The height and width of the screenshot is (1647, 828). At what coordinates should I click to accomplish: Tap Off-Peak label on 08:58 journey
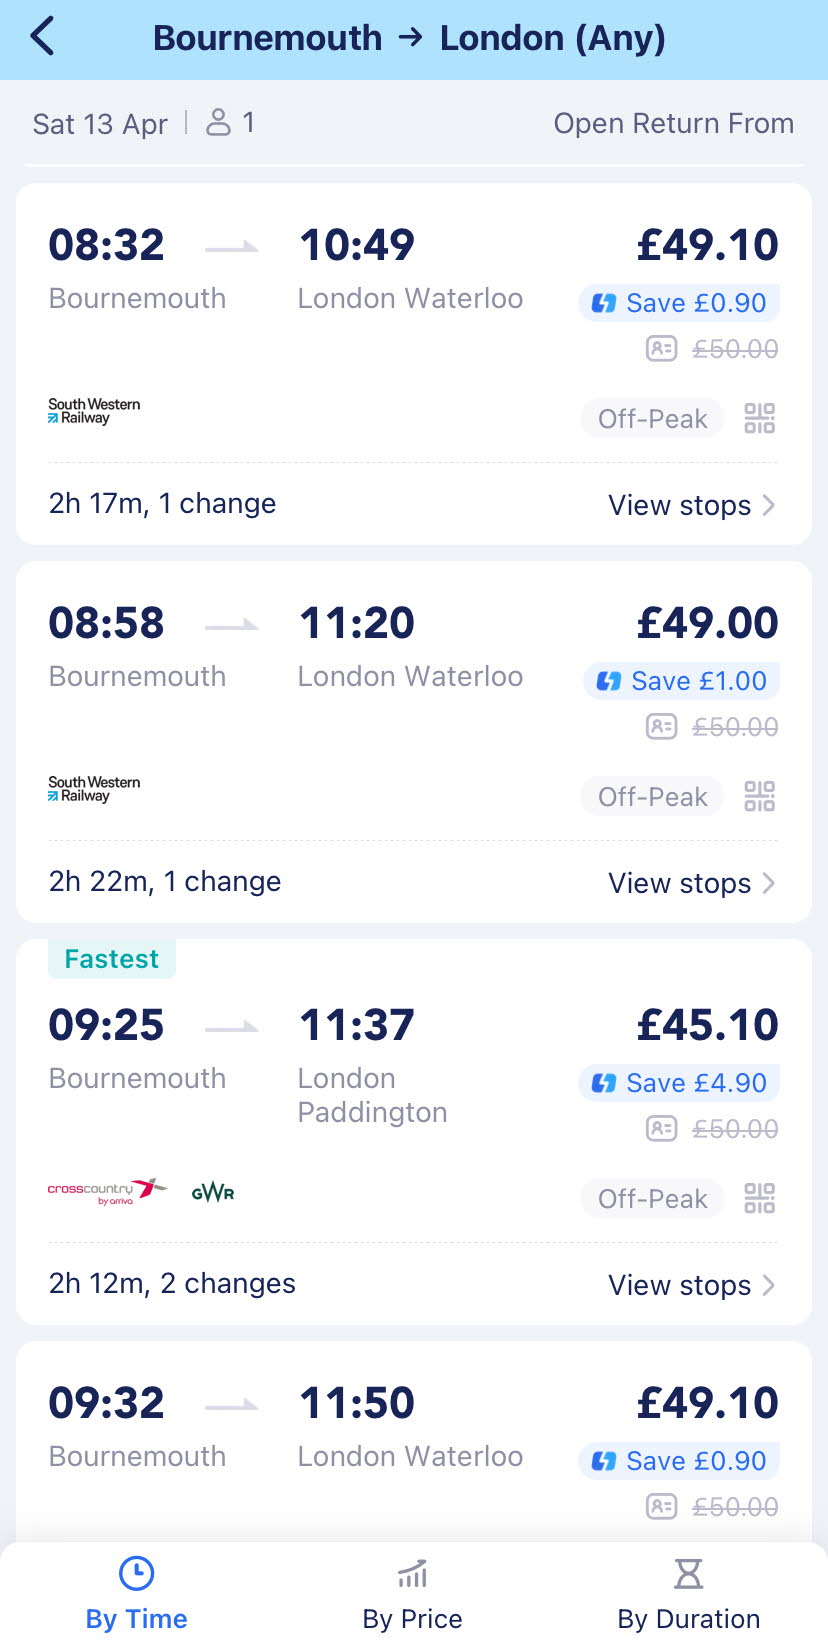click(x=652, y=797)
